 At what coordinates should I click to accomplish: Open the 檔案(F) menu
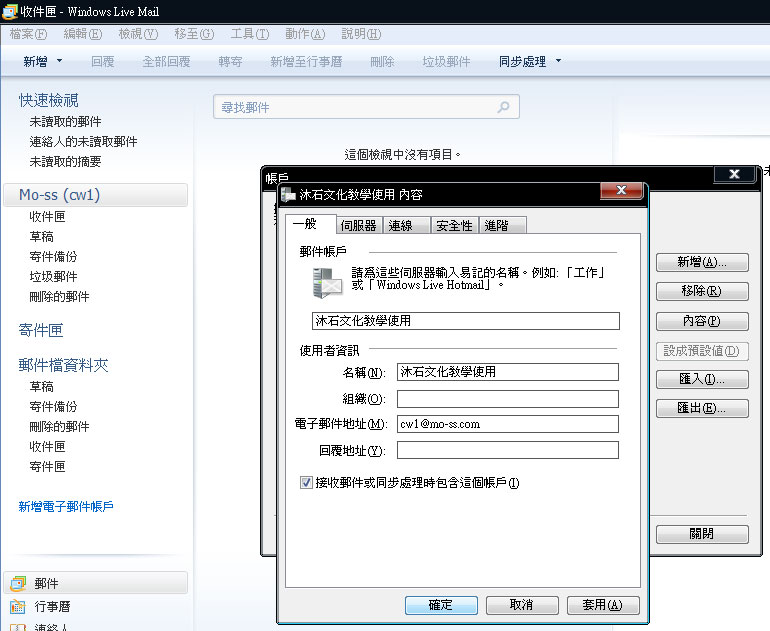point(28,34)
